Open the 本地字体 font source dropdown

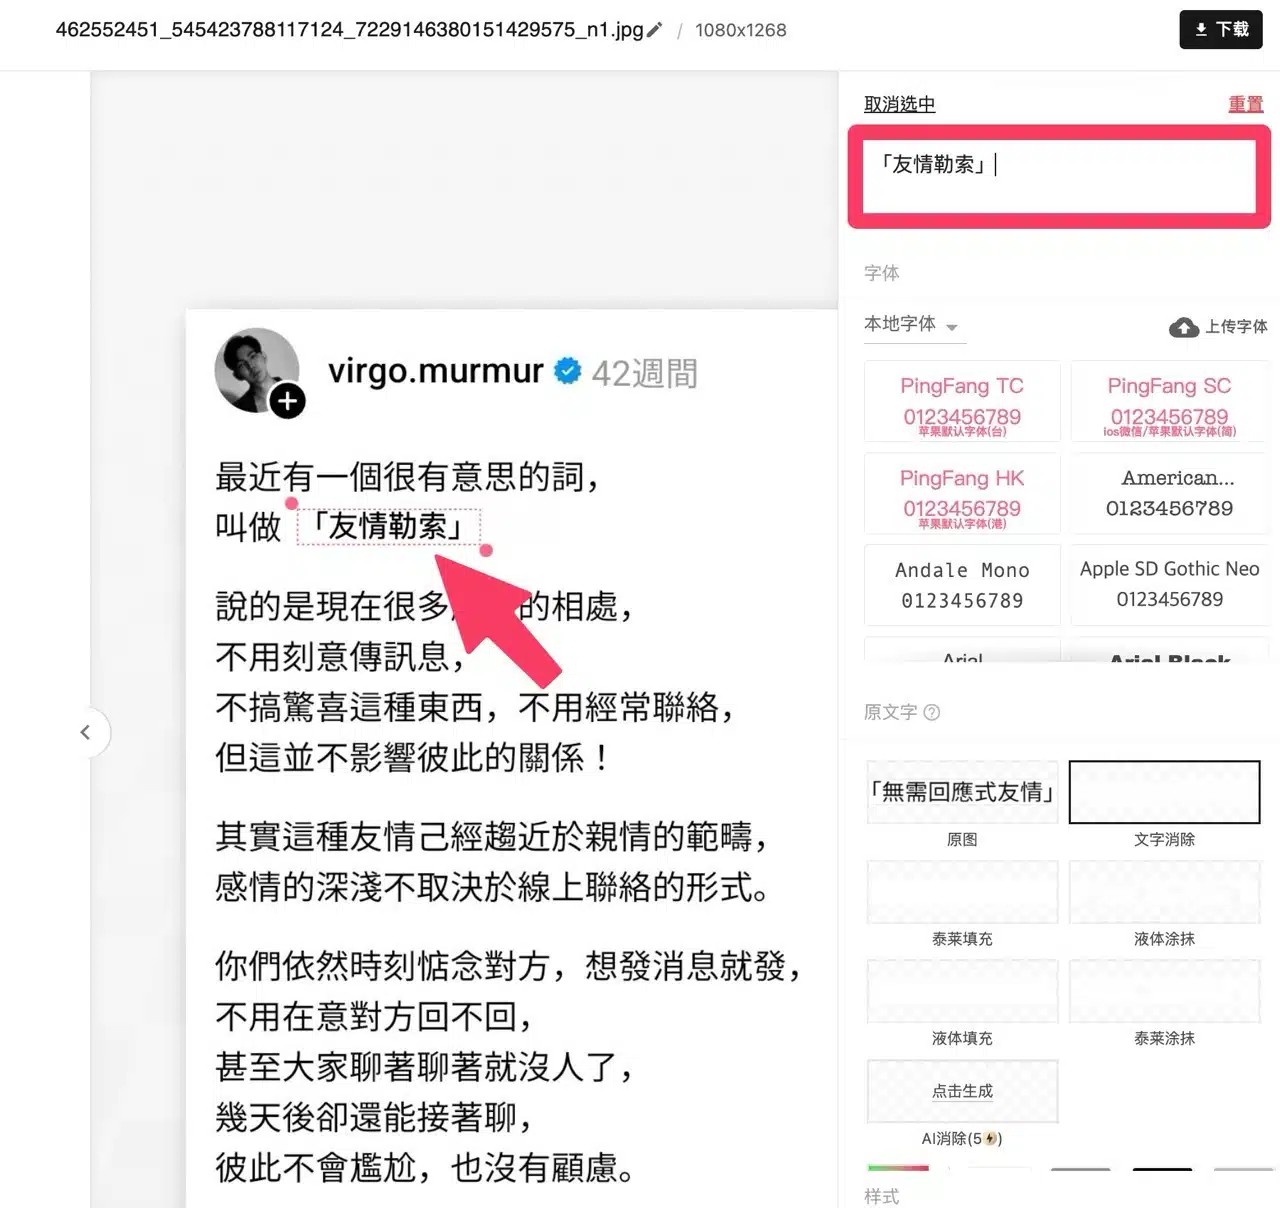911,325
